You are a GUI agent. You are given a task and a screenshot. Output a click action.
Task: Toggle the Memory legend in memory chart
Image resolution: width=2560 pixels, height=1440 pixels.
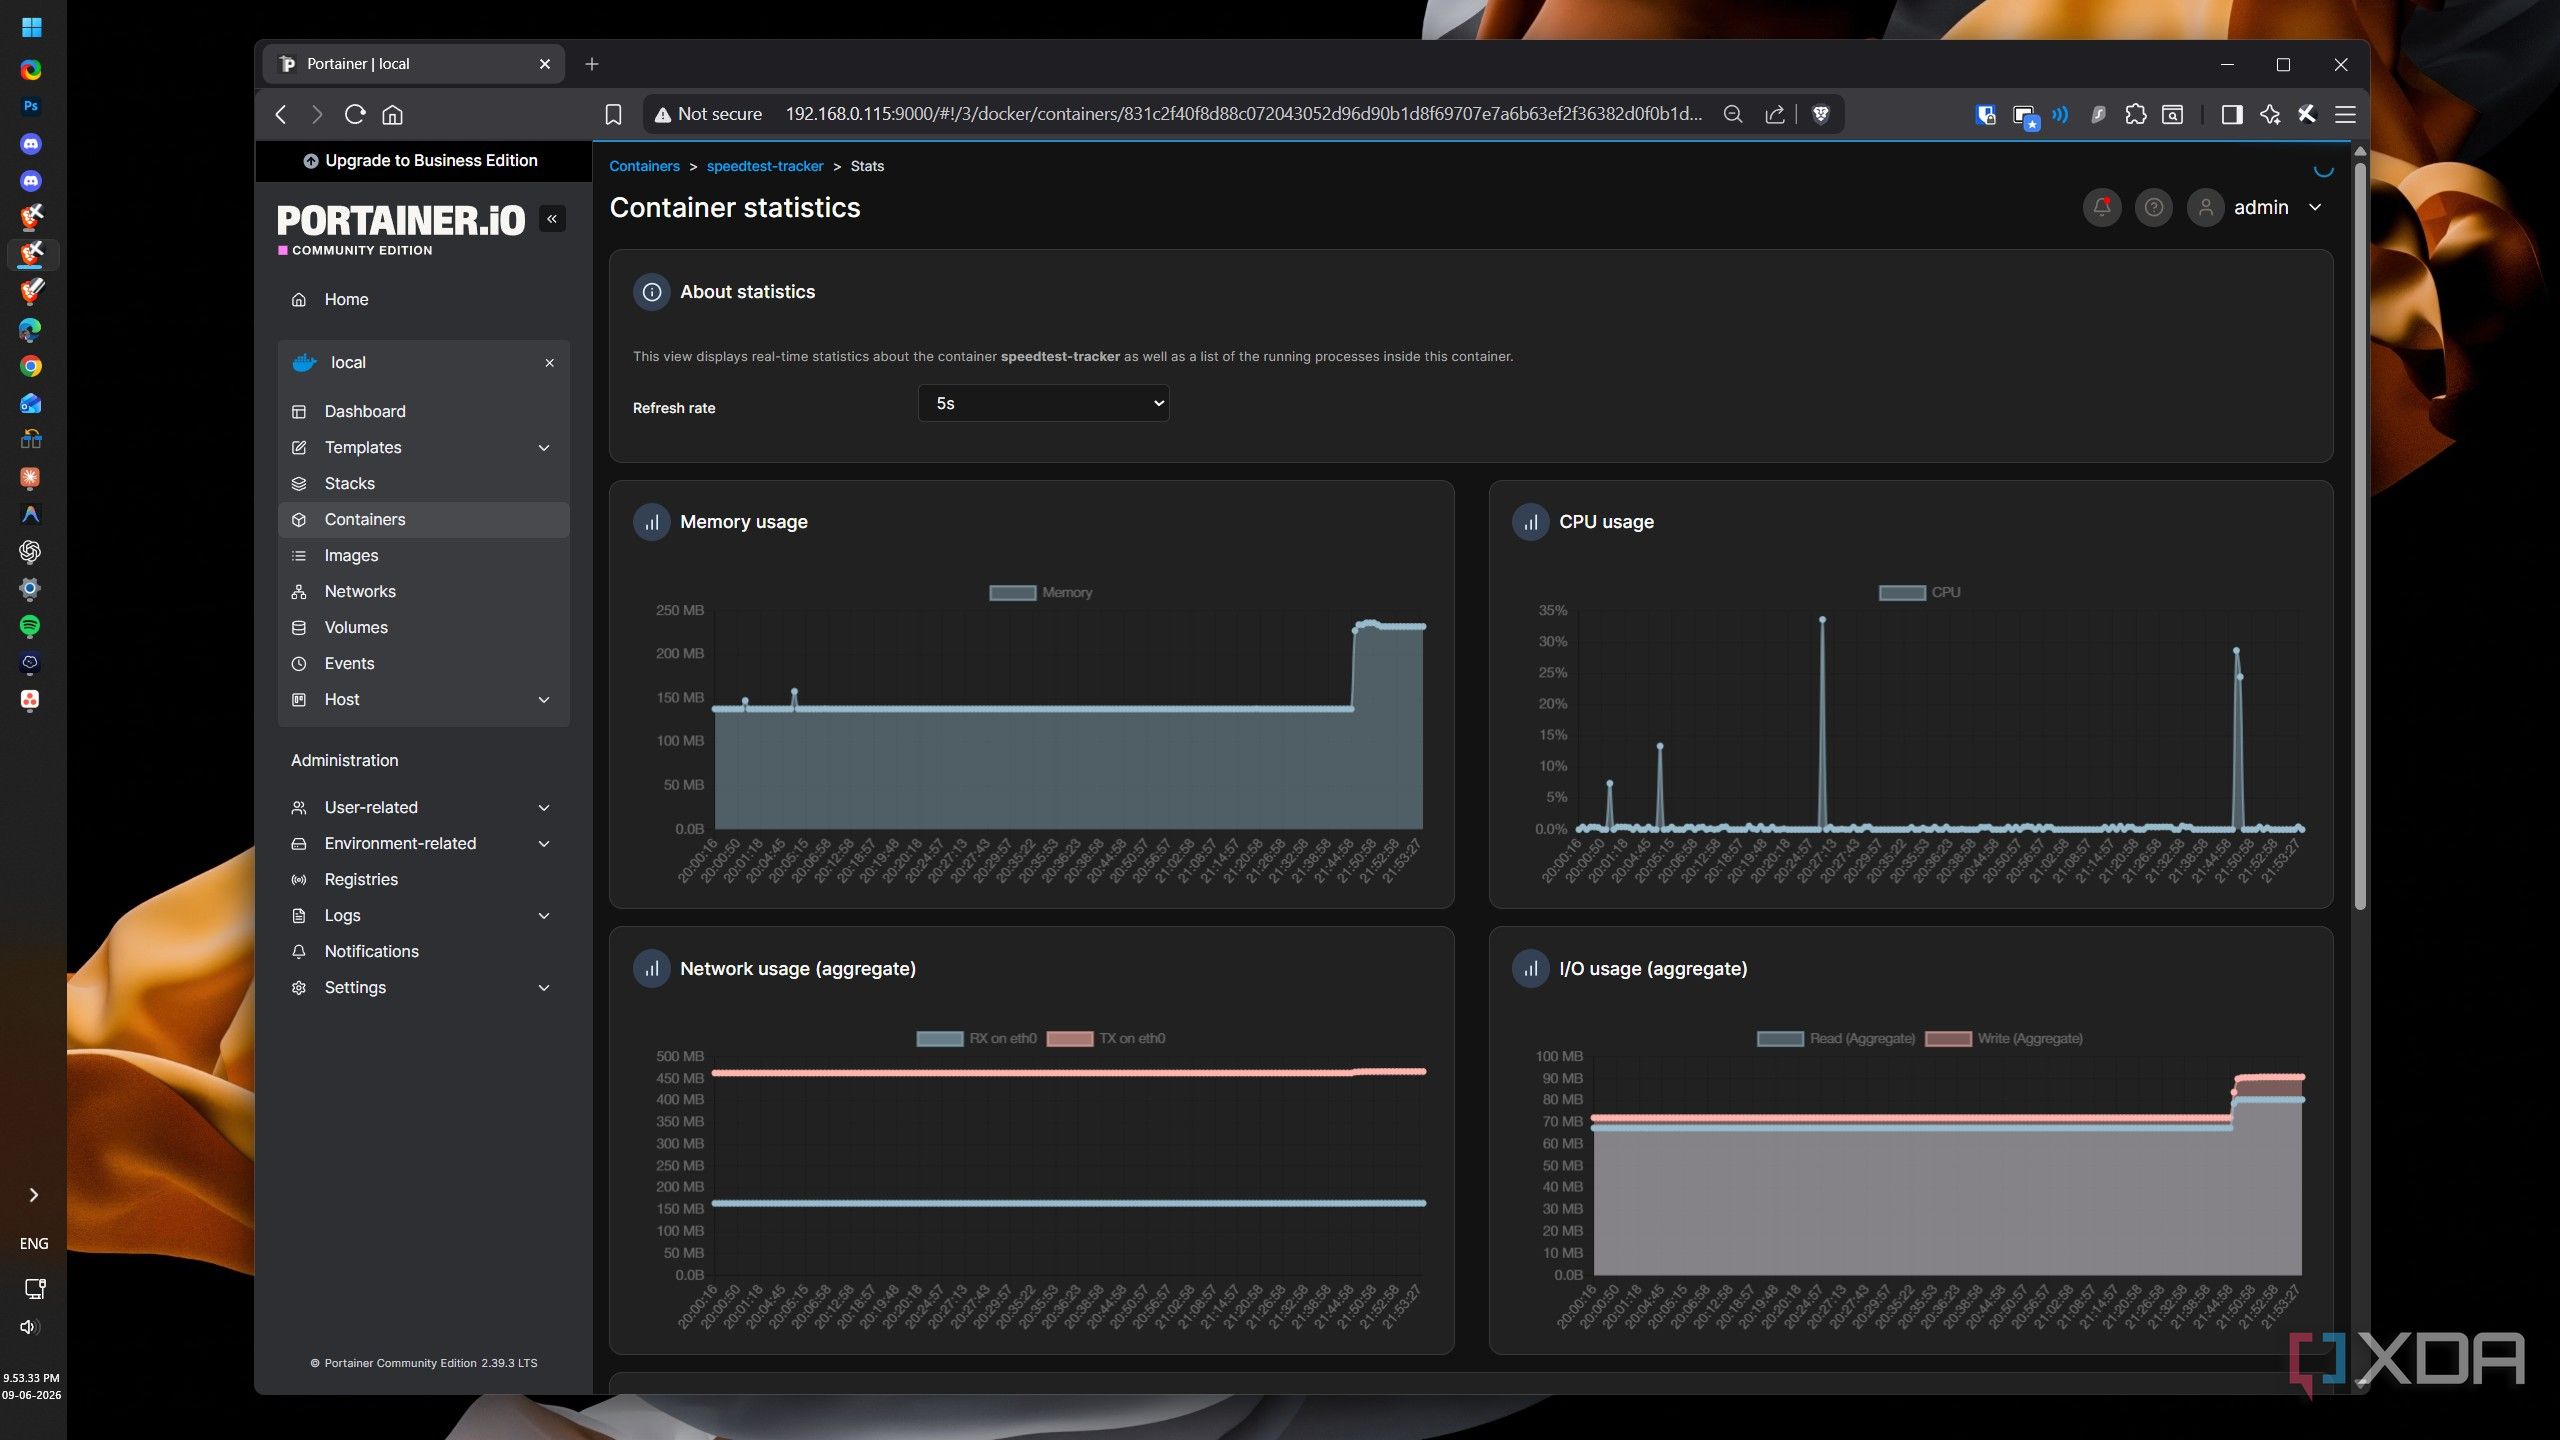coord(1040,592)
